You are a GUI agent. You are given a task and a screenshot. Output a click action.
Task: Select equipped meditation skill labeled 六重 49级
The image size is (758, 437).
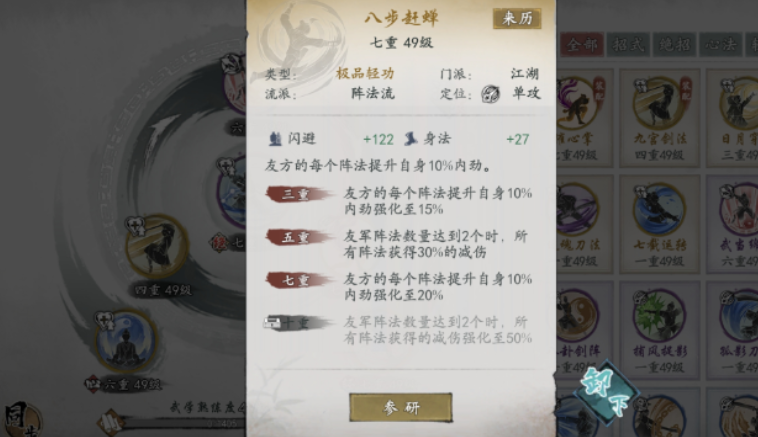pos(126,342)
